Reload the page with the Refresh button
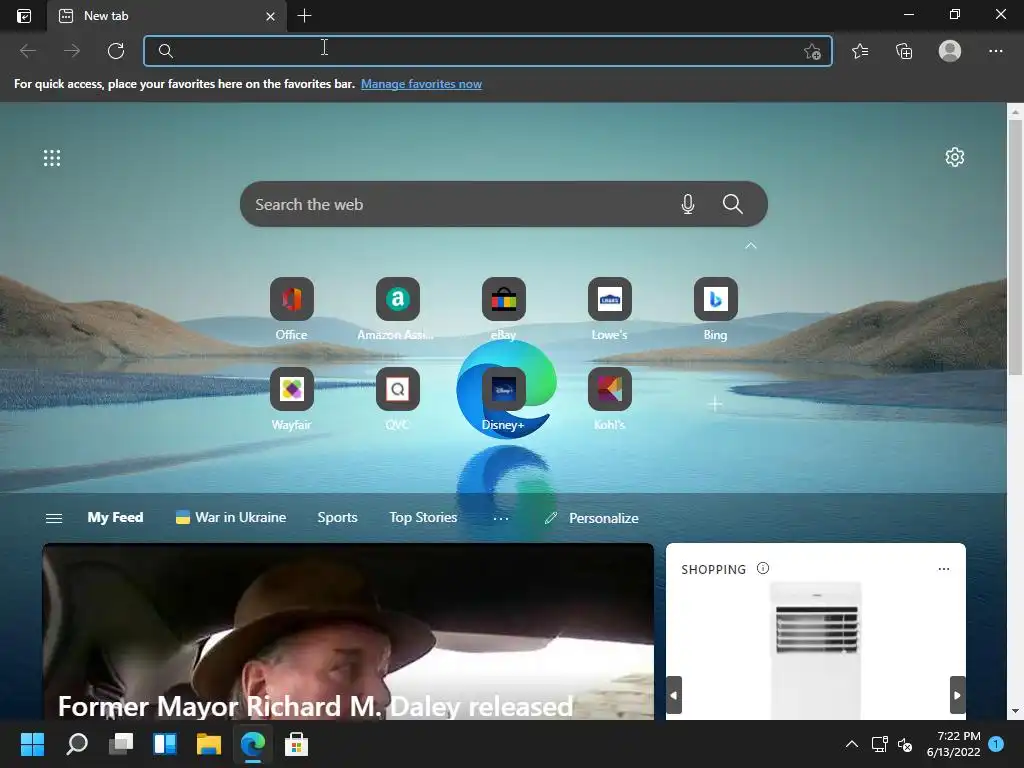The image size is (1024, 768). point(116,51)
